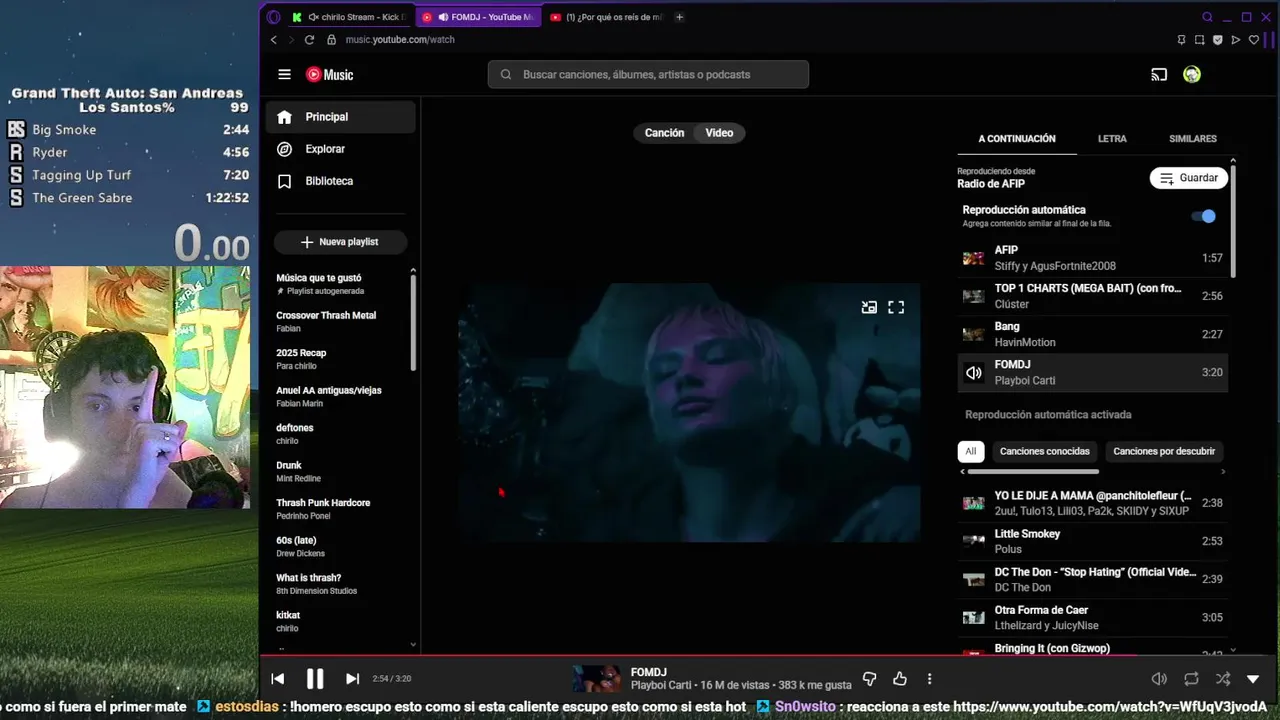Open the LETRA tab

(x=1112, y=139)
